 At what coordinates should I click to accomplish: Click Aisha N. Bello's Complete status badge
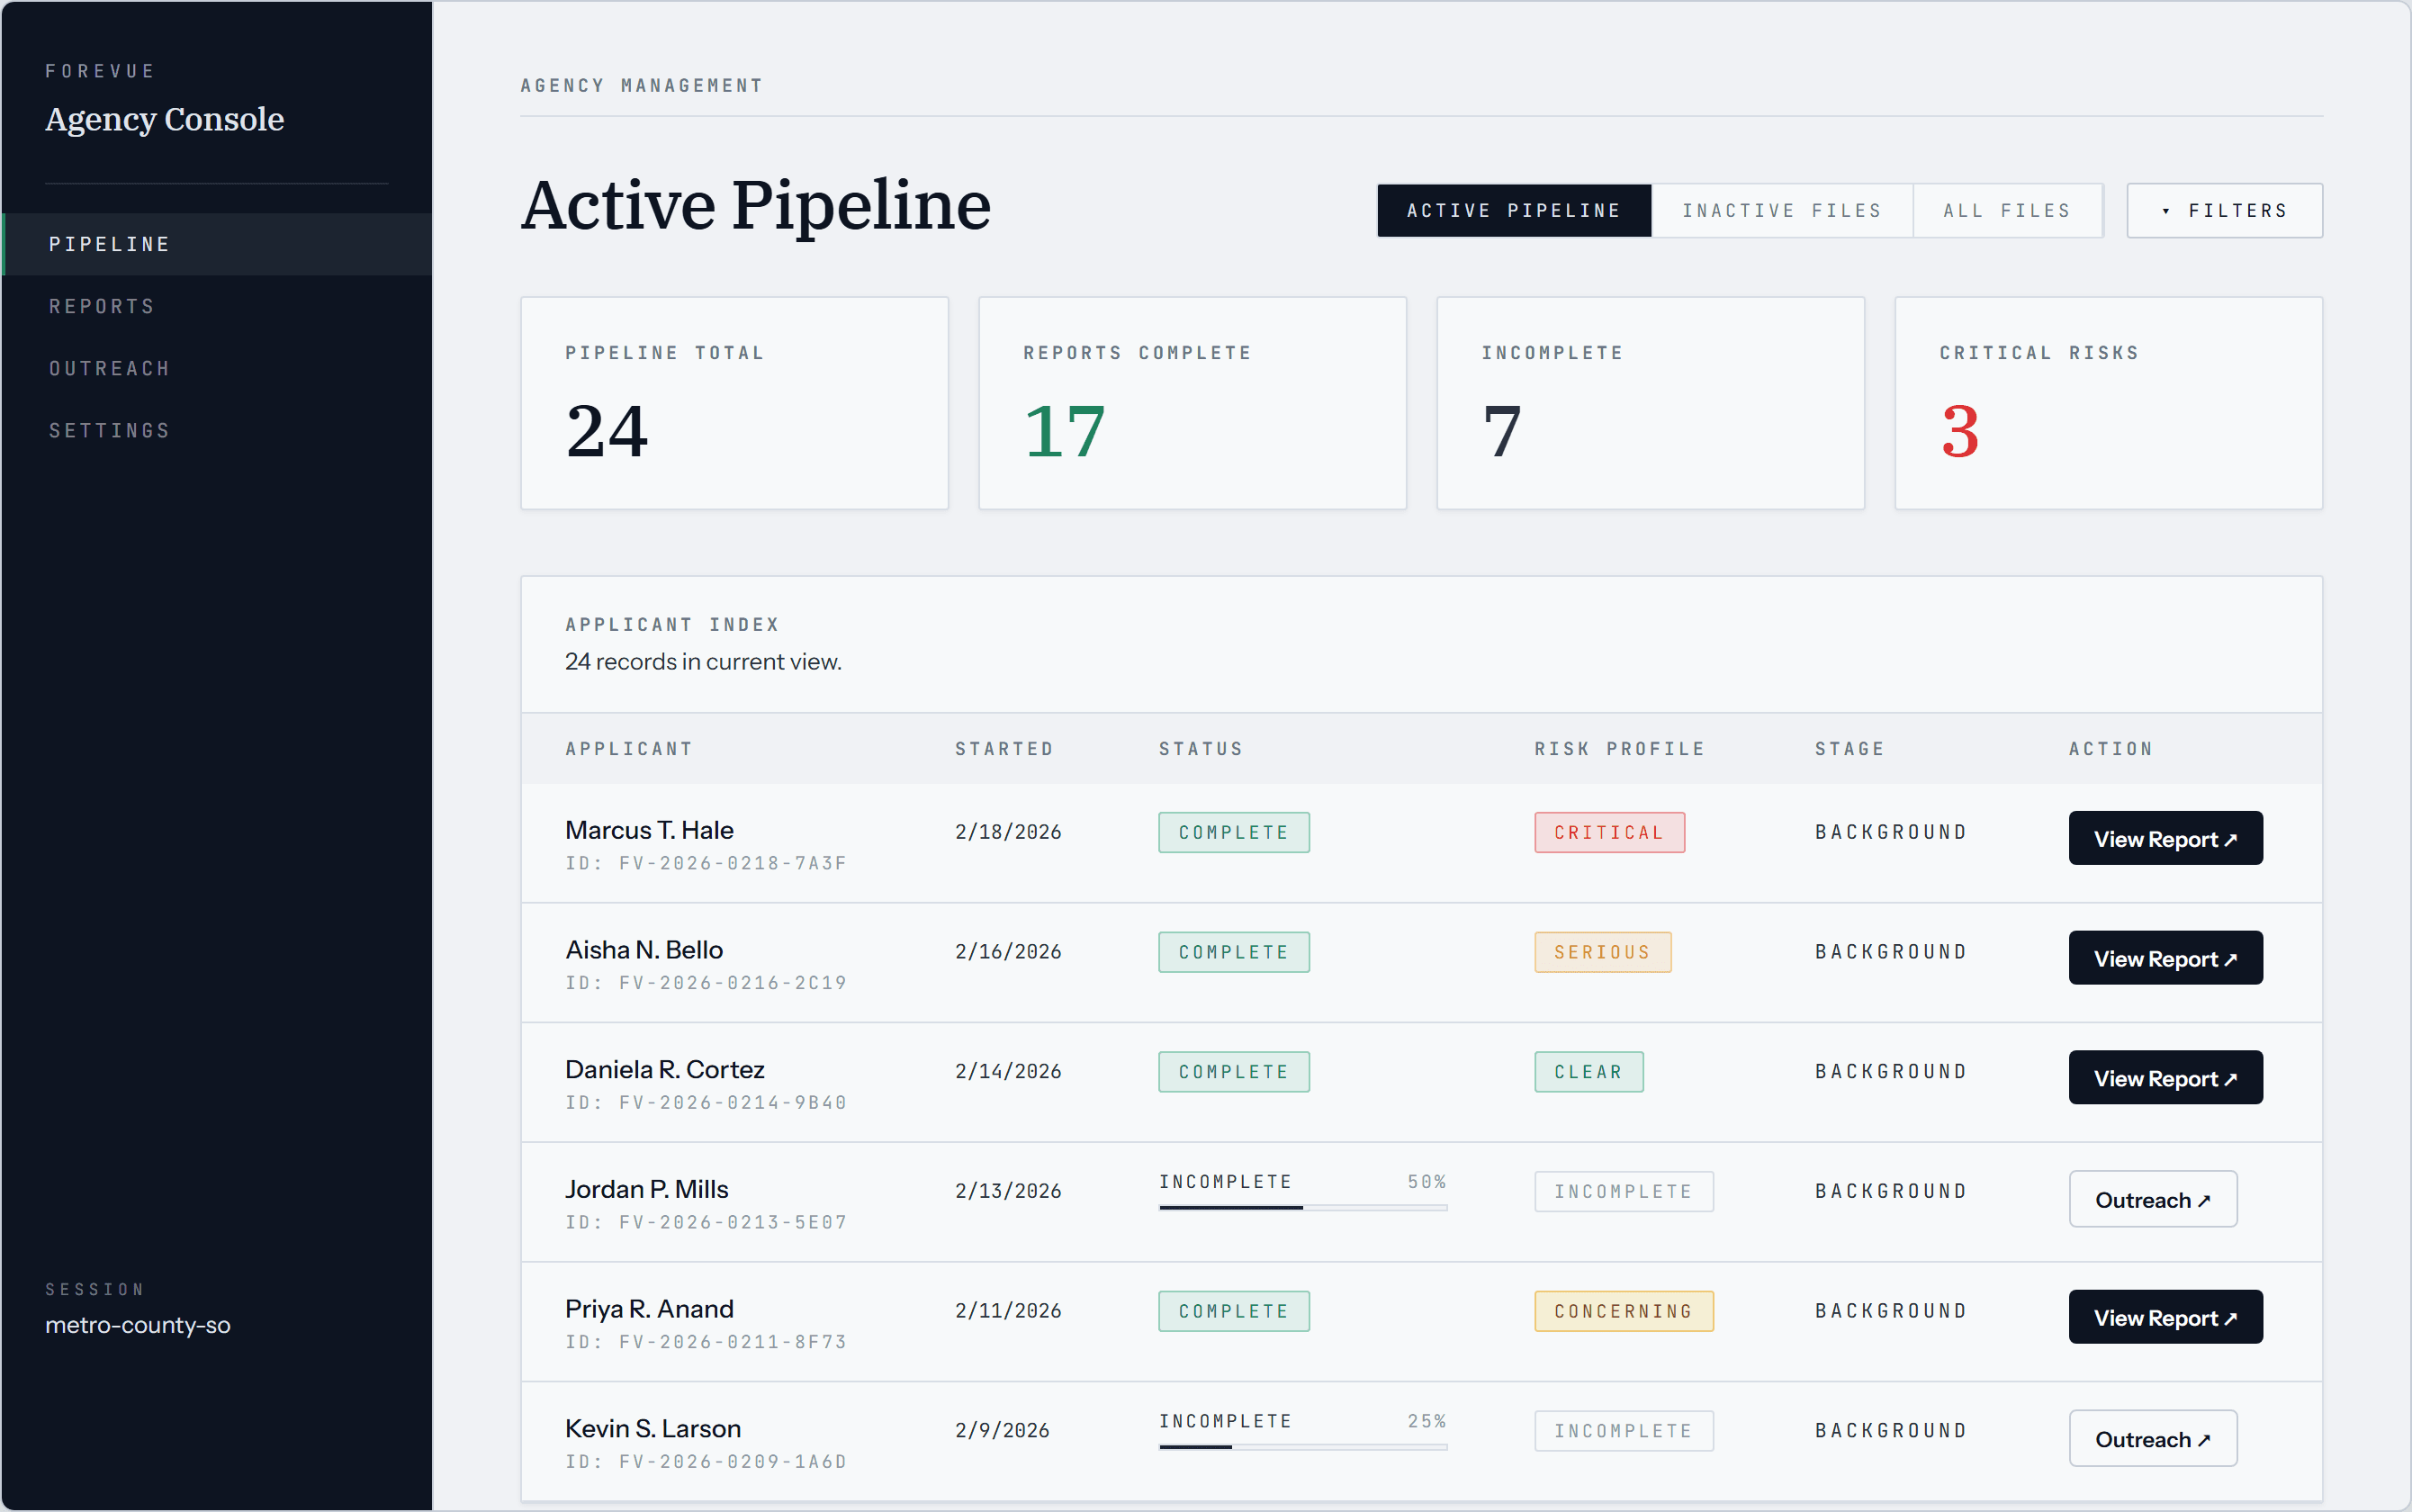pos(1233,952)
